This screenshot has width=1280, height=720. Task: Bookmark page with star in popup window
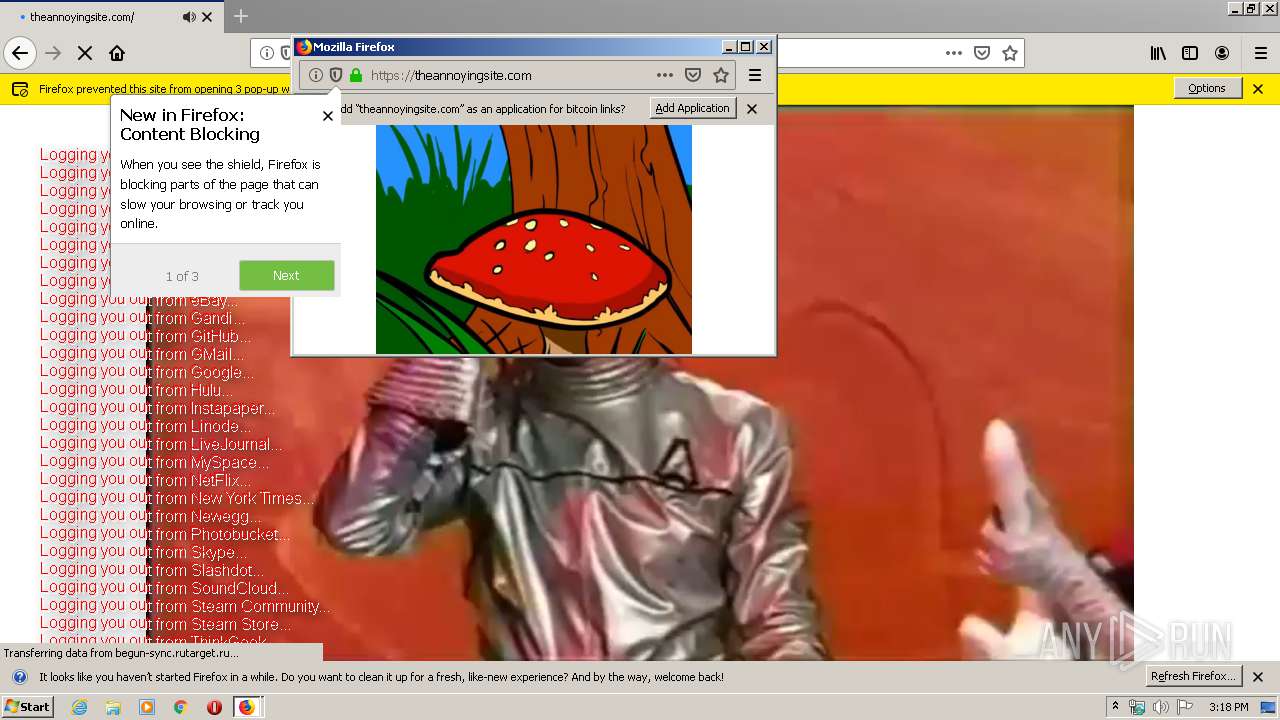721,75
